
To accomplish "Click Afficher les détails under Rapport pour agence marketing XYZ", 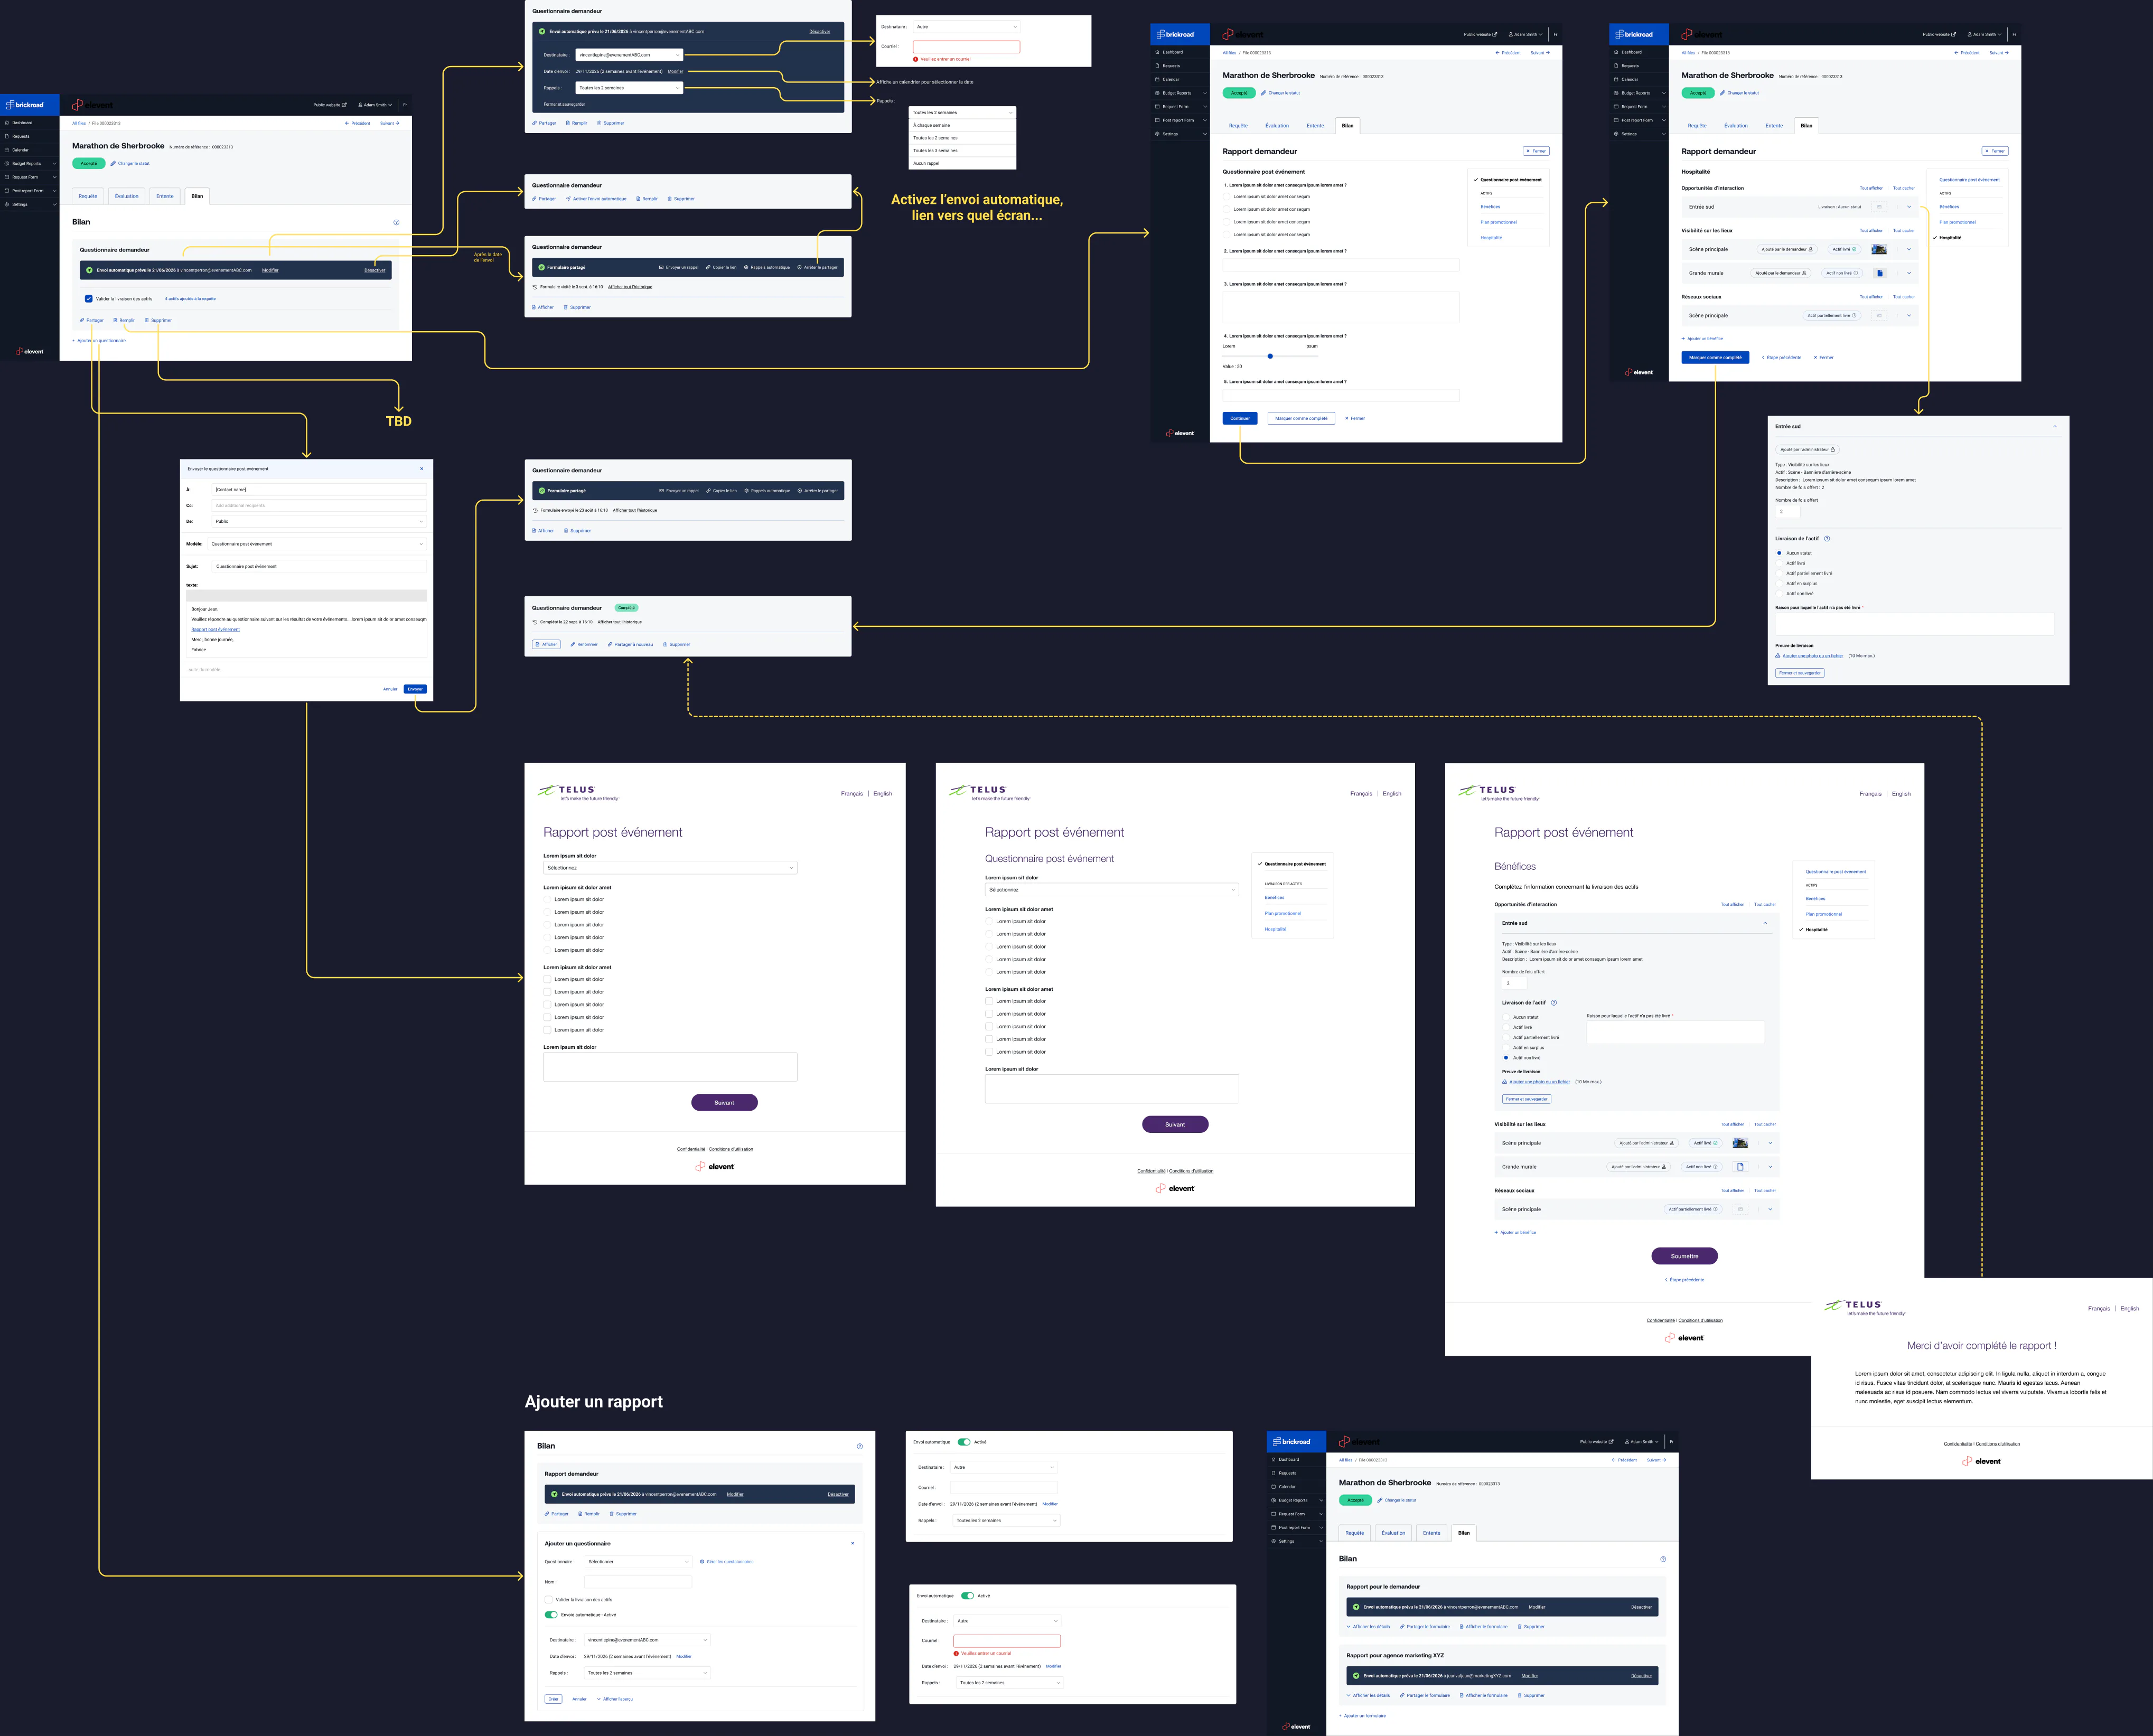I will pos(1368,1695).
